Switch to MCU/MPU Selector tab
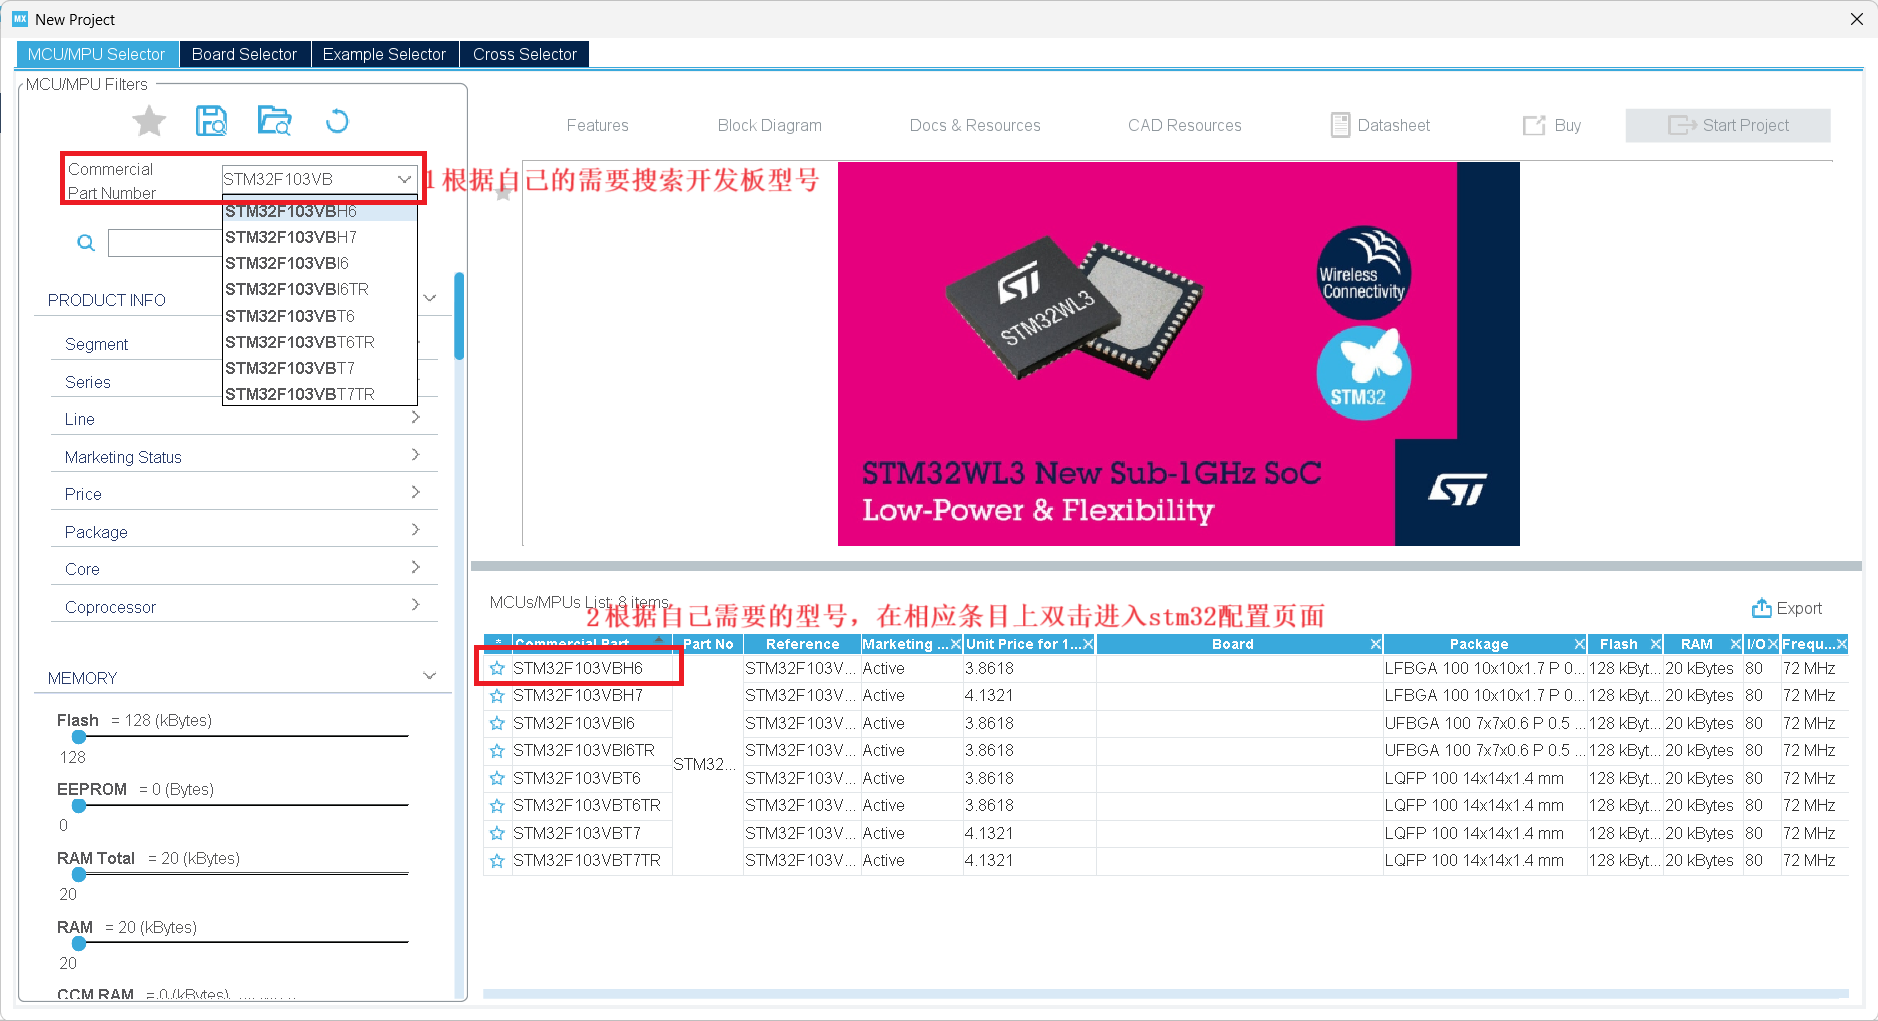The height and width of the screenshot is (1021, 1878). [x=97, y=54]
